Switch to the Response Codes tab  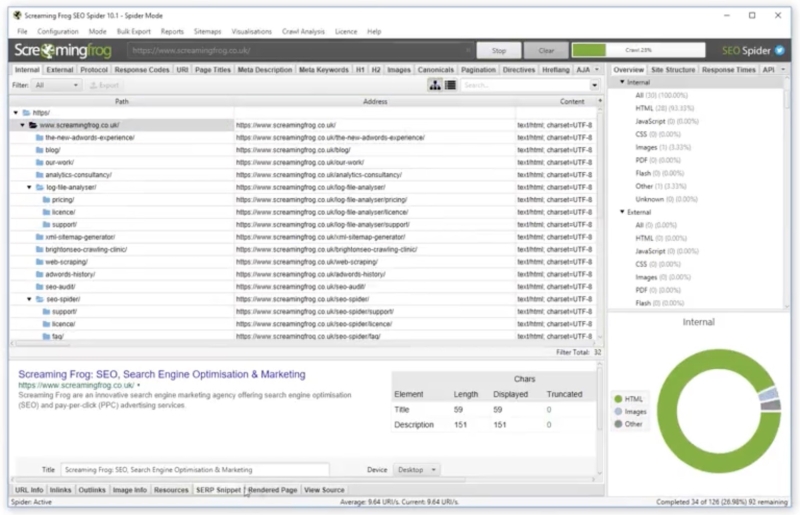point(142,70)
